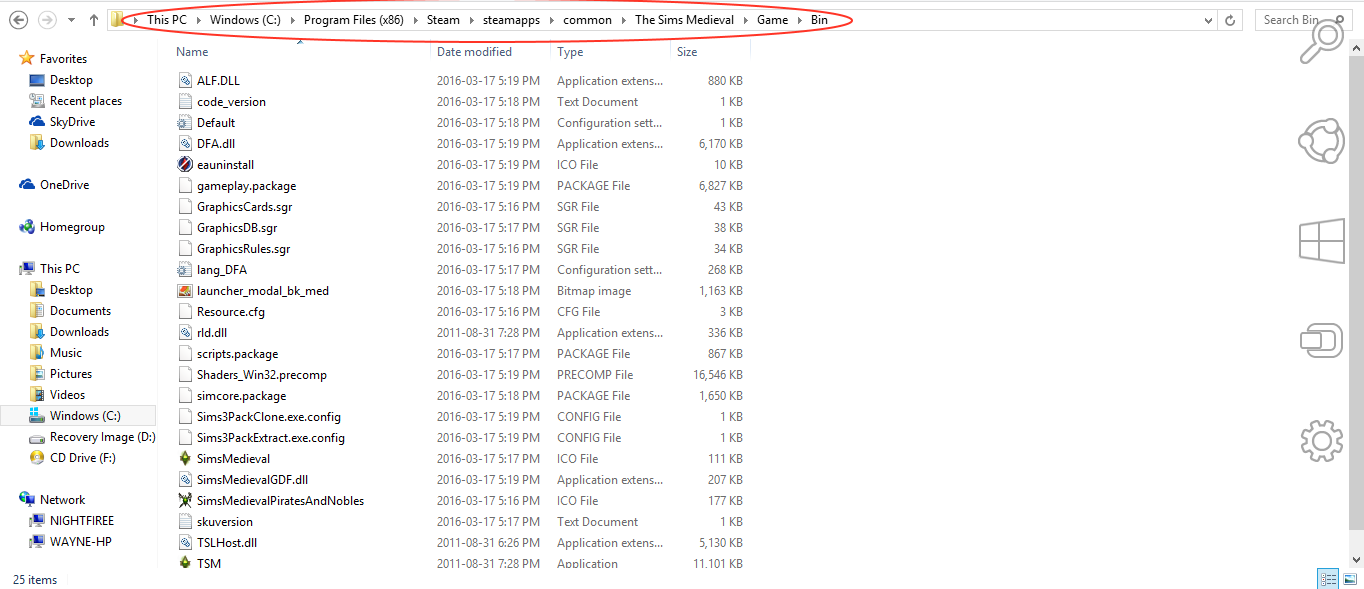Open Recent places under Favorites
This screenshot has height=589, width=1364.
pos(86,101)
